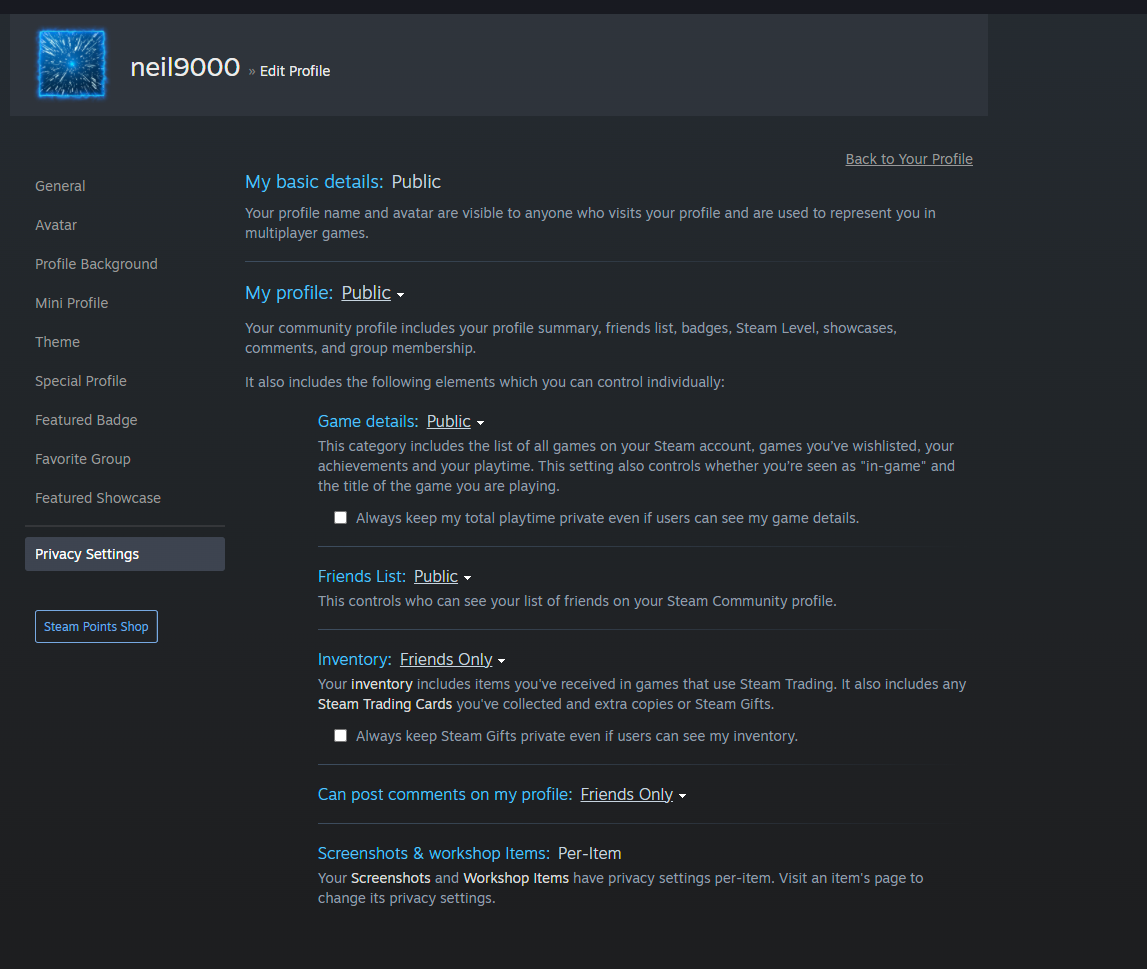Click the Per-Item value text
Image resolution: width=1147 pixels, height=969 pixels.
(x=590, y=853)
